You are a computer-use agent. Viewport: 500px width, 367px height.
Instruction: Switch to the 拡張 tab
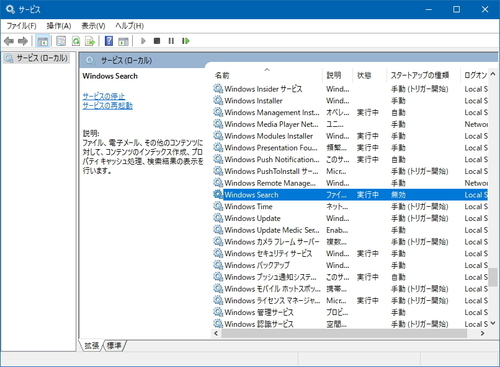(91, 346)
